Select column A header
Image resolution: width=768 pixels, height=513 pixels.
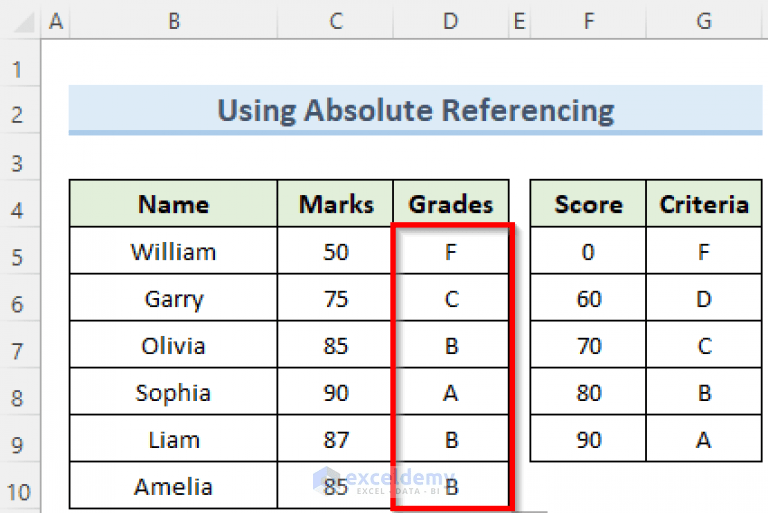pyautogui.click(x=56, y=21)
